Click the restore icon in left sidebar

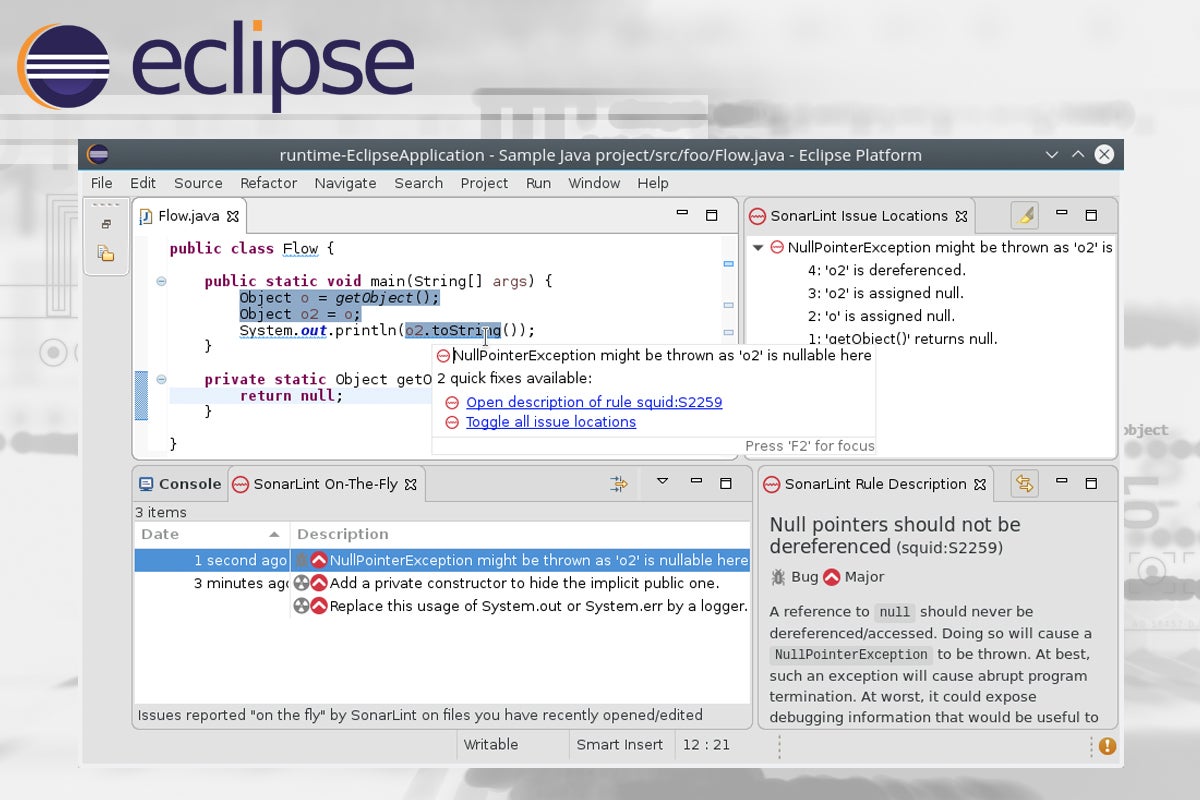tap(106, 225)
